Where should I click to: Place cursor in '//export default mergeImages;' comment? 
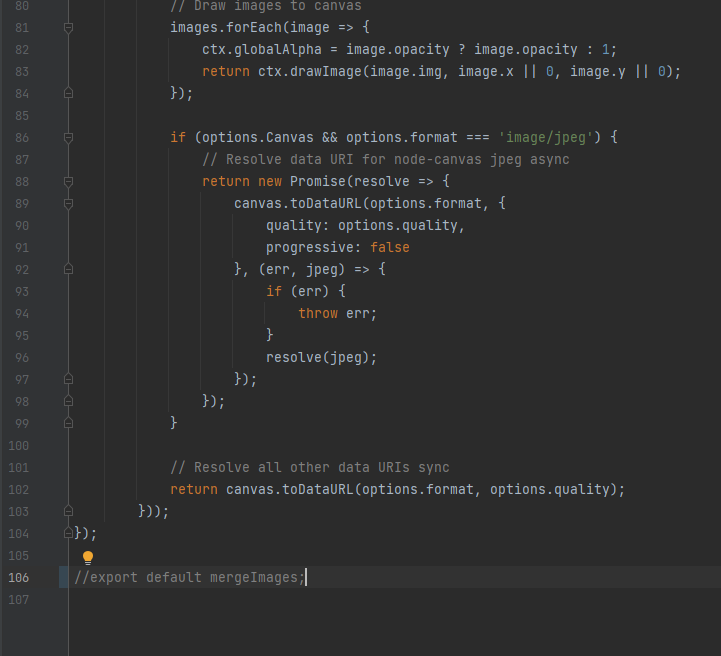click(x=189, y=577)
